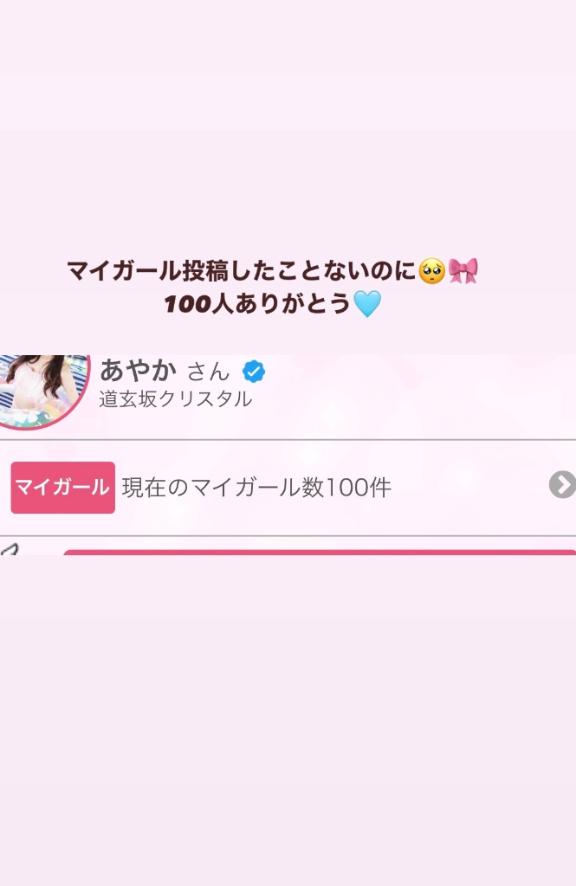Viewport: 576px width, 886px height.
Task: Click the light blue heart emoji
Action: (367, 304)
